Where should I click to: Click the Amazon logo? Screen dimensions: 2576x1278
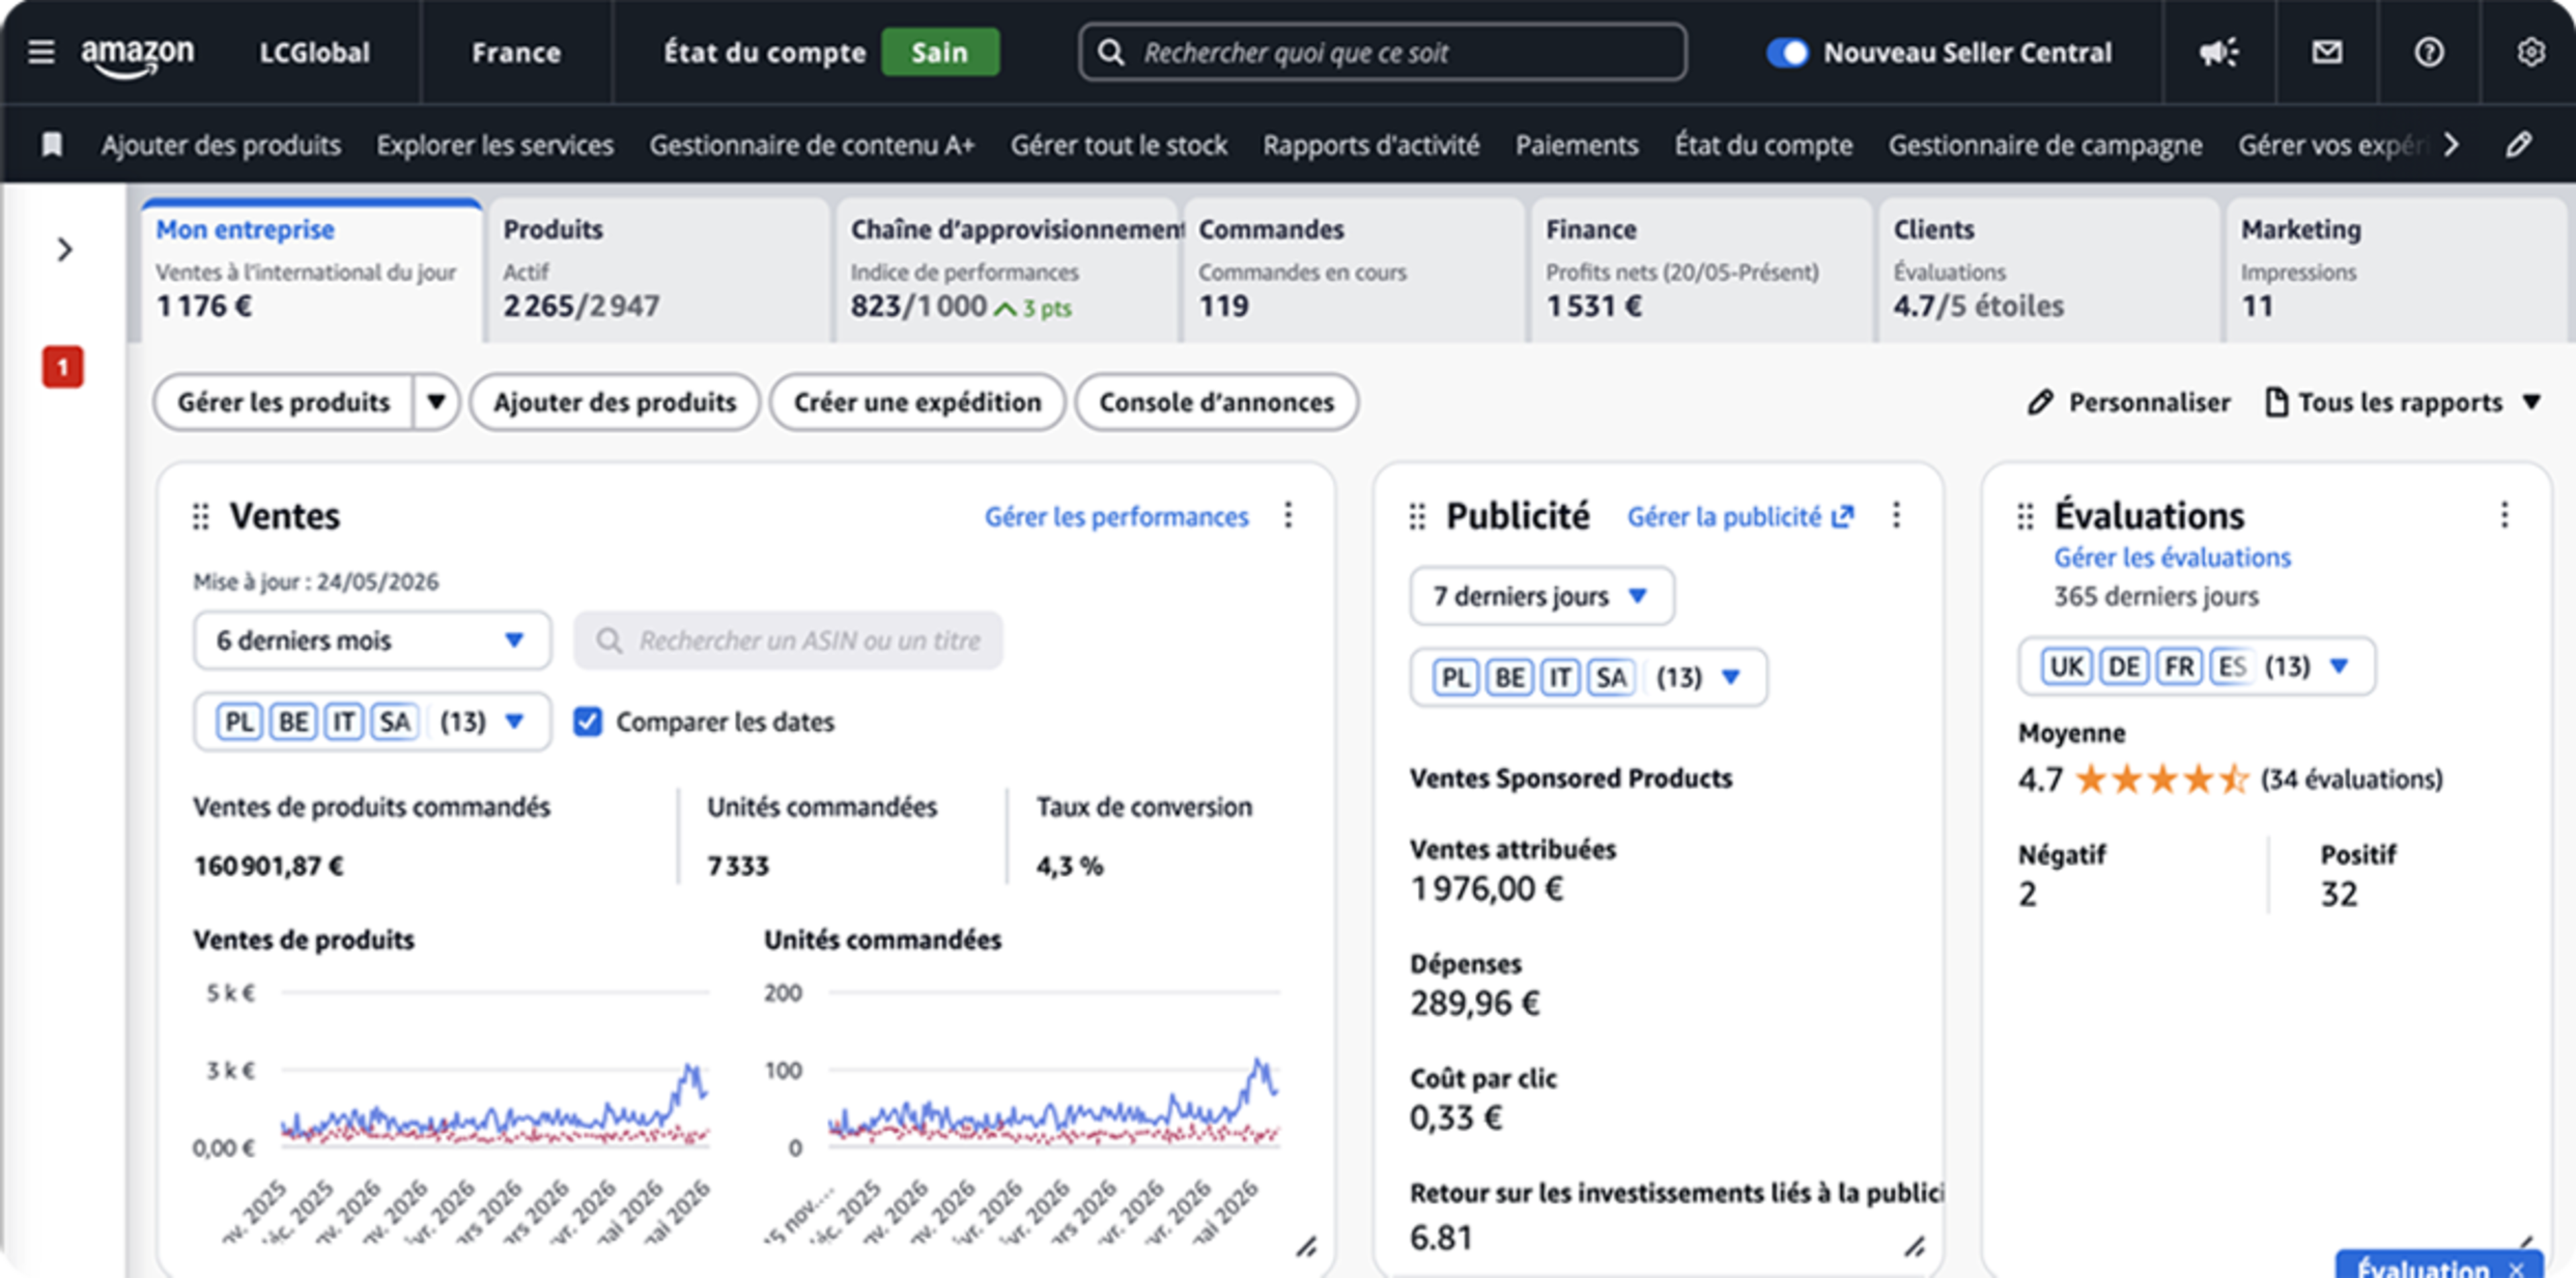138,56
